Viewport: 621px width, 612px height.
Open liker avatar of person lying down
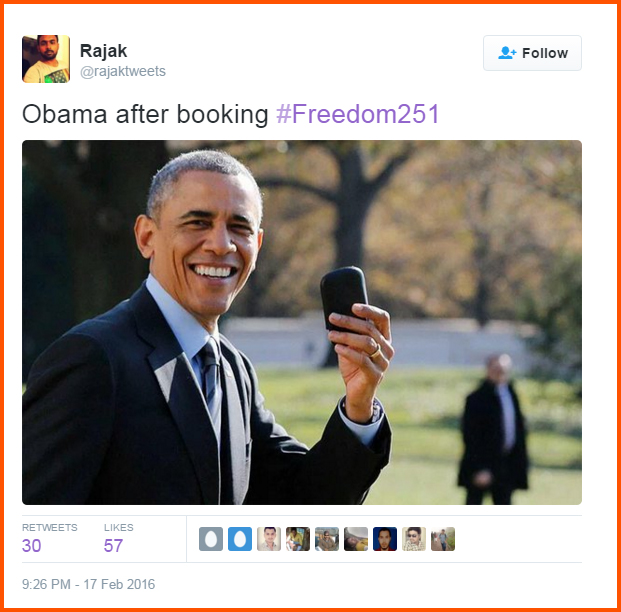(x=356, y=539)
